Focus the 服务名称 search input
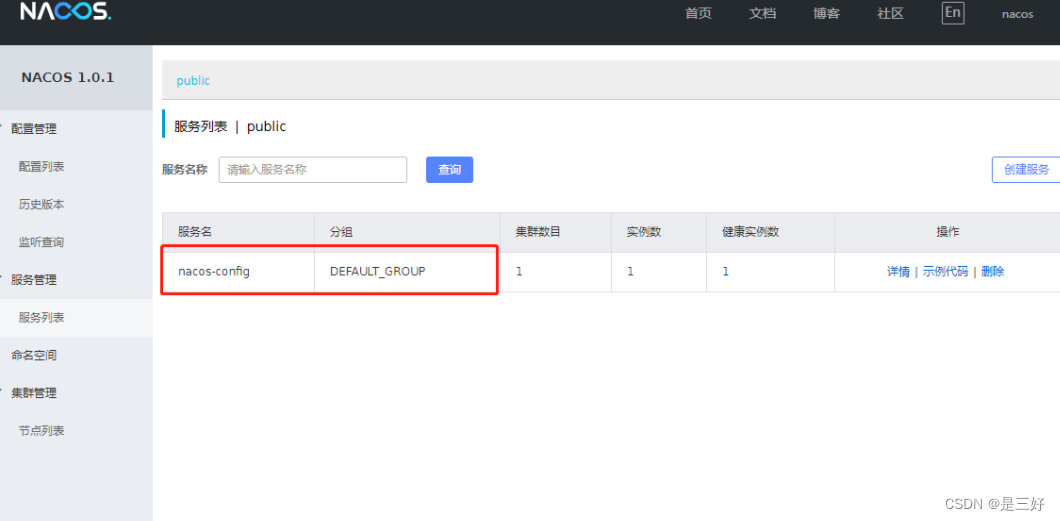 pos(313,170)
